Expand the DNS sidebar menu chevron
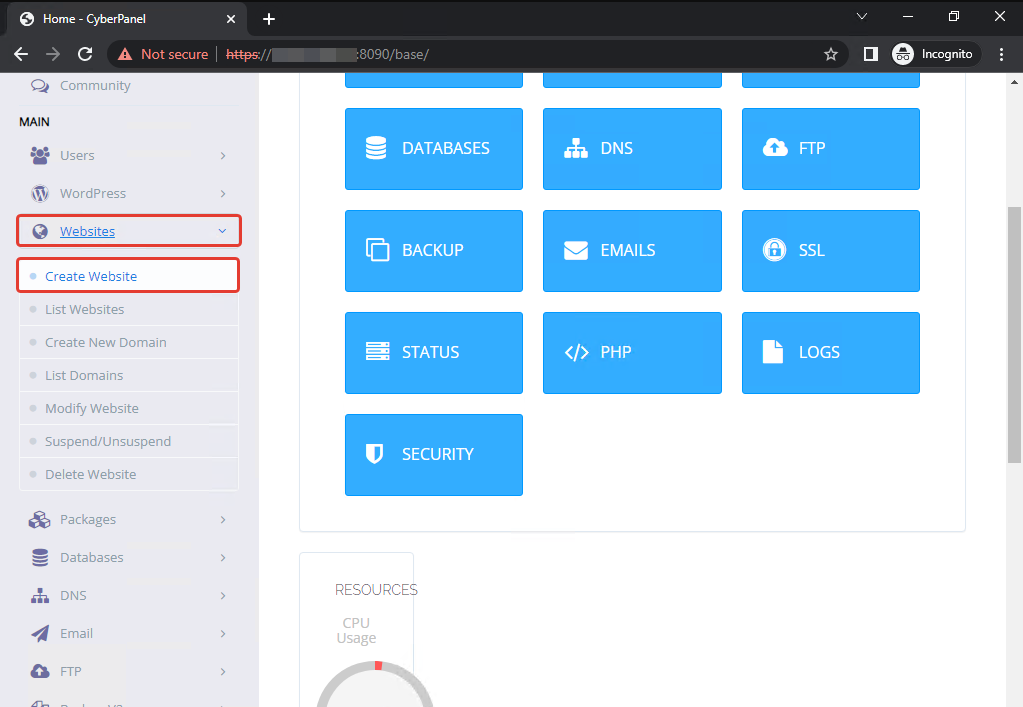The width and height of the screenshot is (1023, 707). (x=223, y=595)
